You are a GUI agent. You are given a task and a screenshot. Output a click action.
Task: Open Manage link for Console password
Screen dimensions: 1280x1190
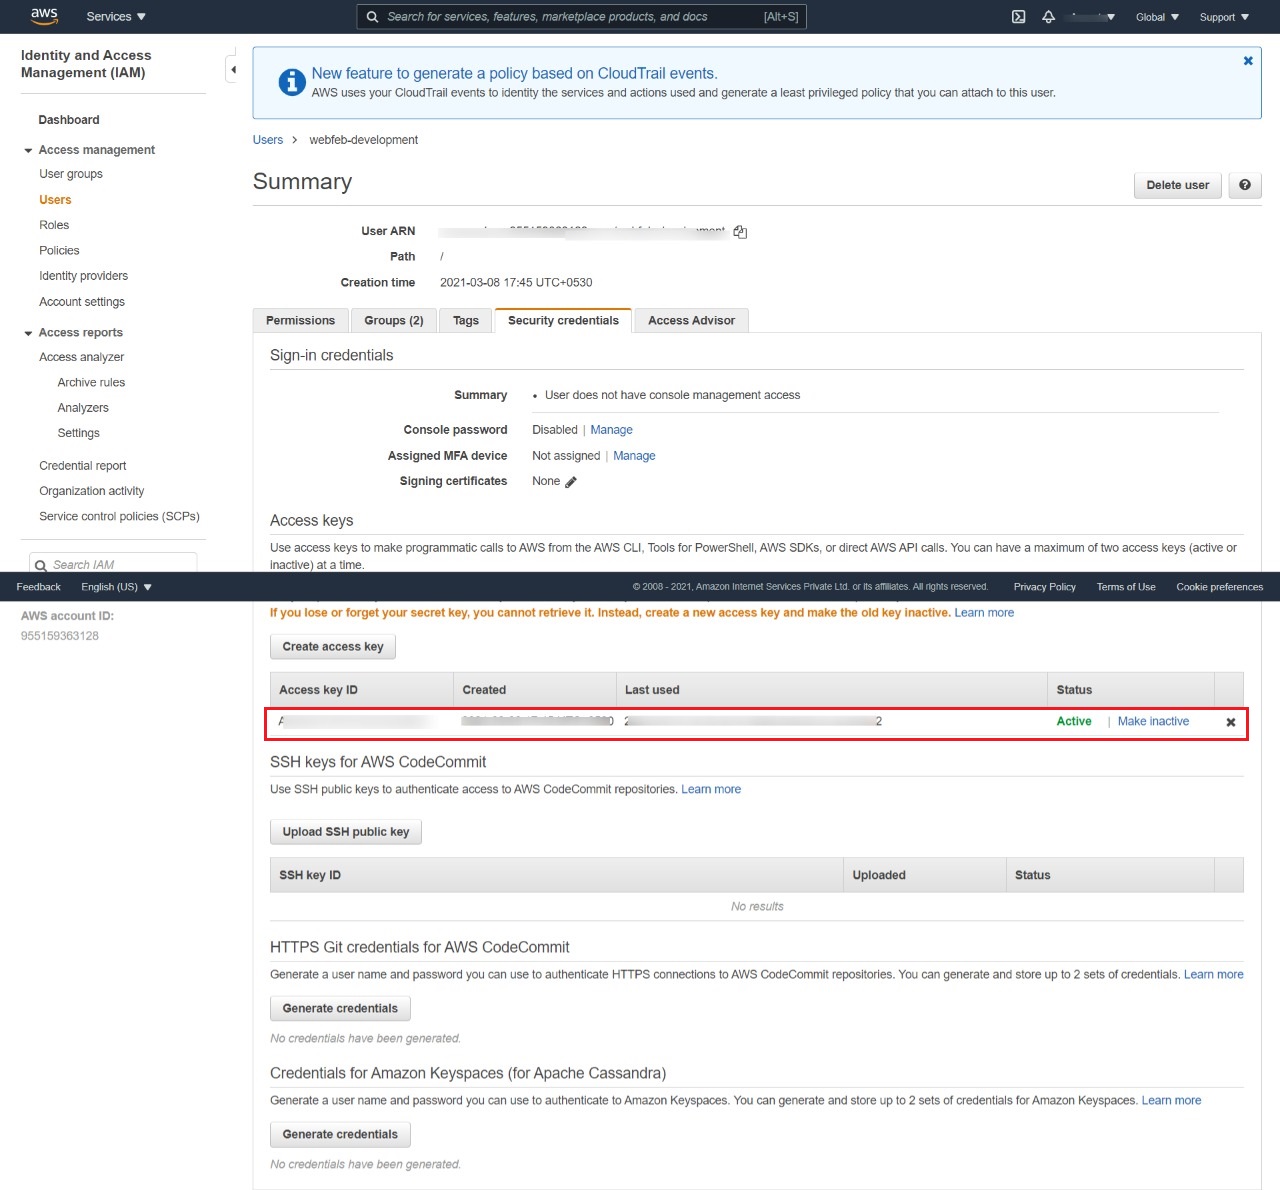click(x=611, y=429)
